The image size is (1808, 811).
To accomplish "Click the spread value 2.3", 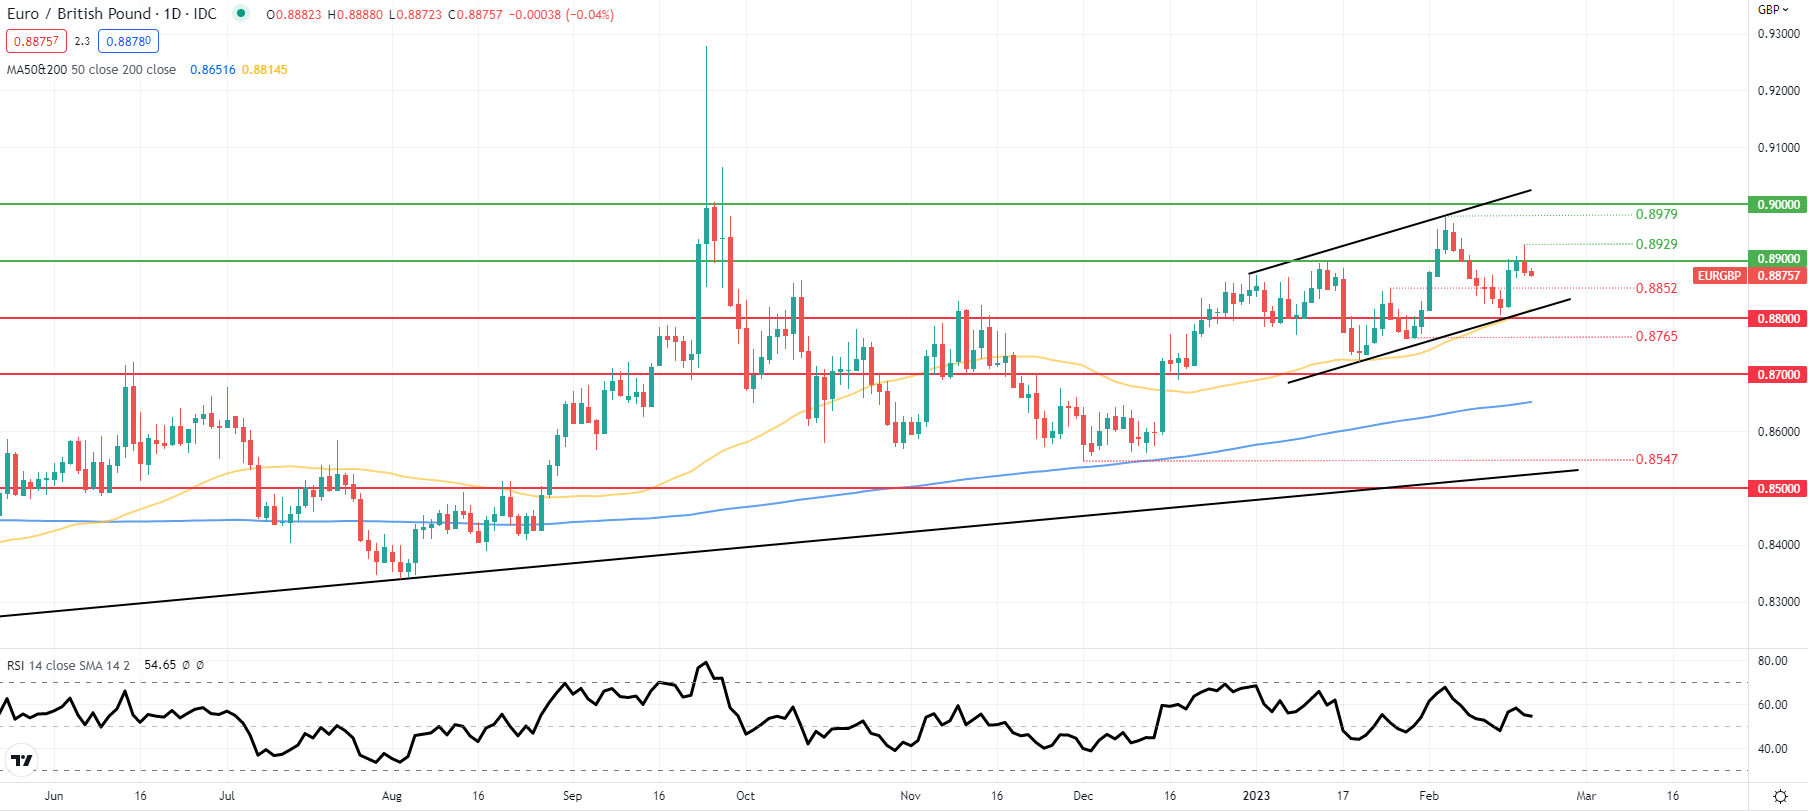I will click(x=82, y=41).
